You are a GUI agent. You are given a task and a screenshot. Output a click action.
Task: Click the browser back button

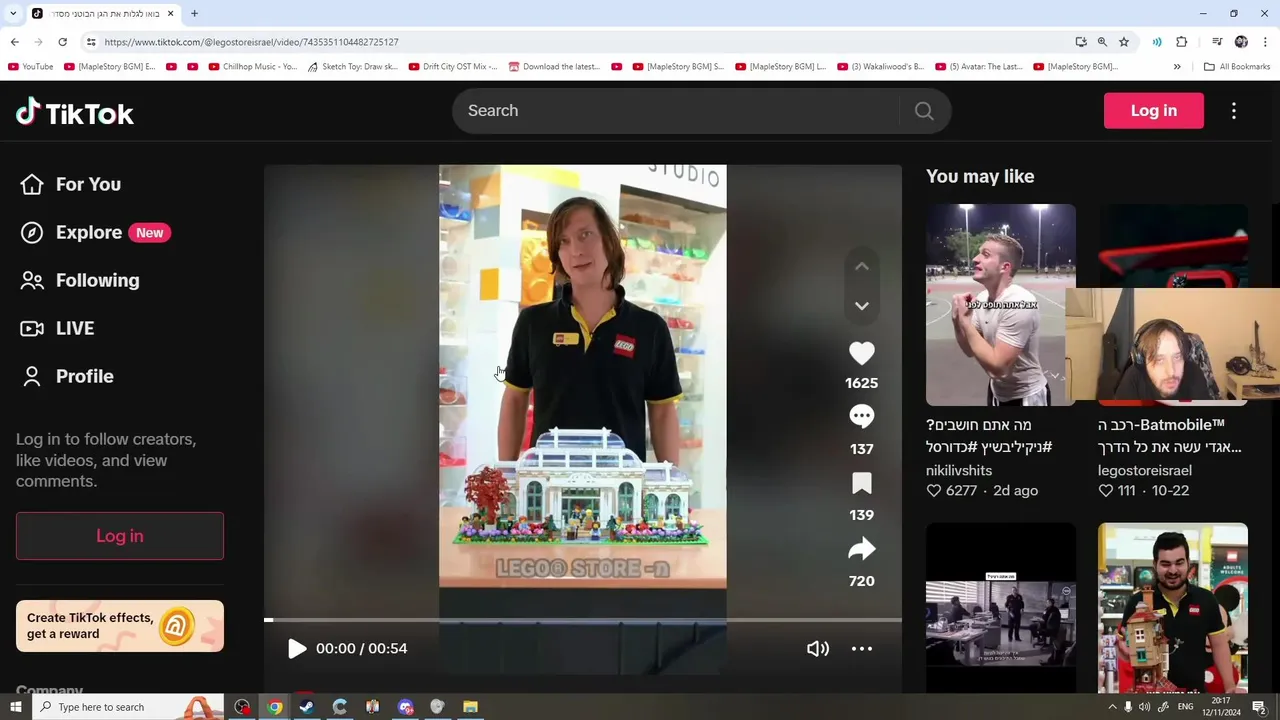pos(14,42)
